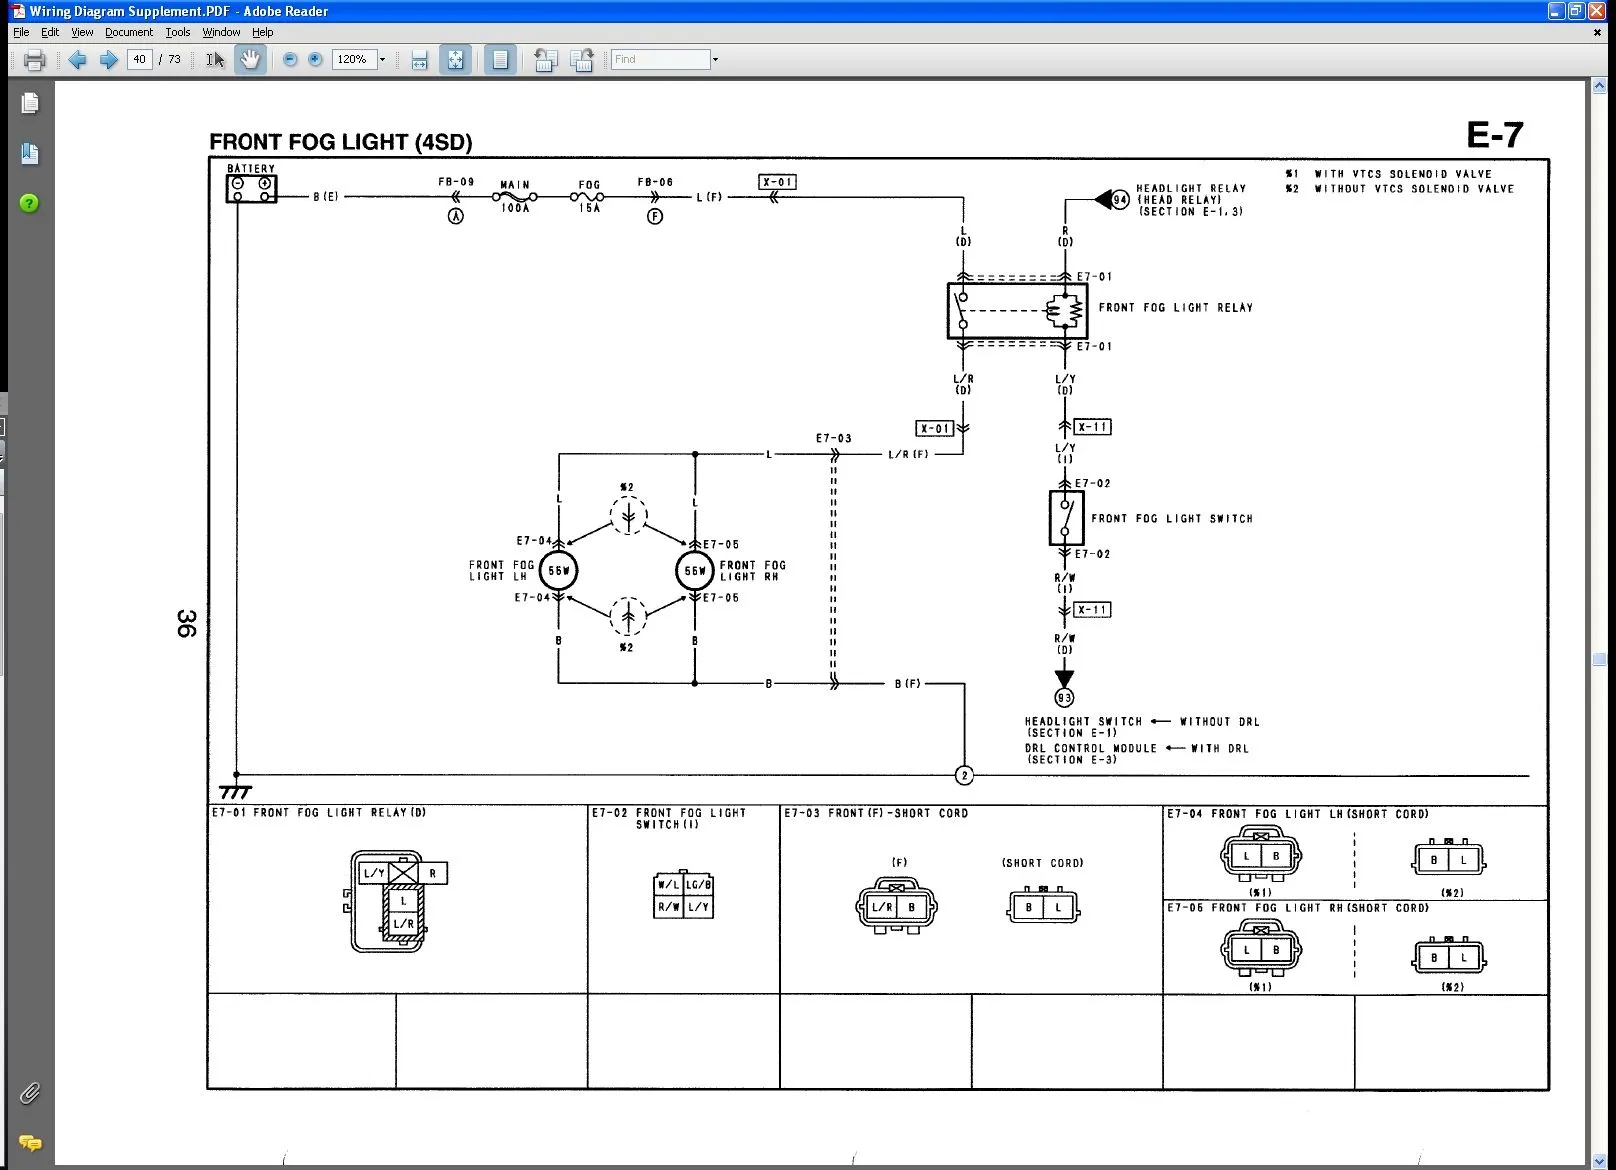This screenshot has height=1170, width=1616.
Task: Open the Pages panel in sidebar
Action: point(30,103)
